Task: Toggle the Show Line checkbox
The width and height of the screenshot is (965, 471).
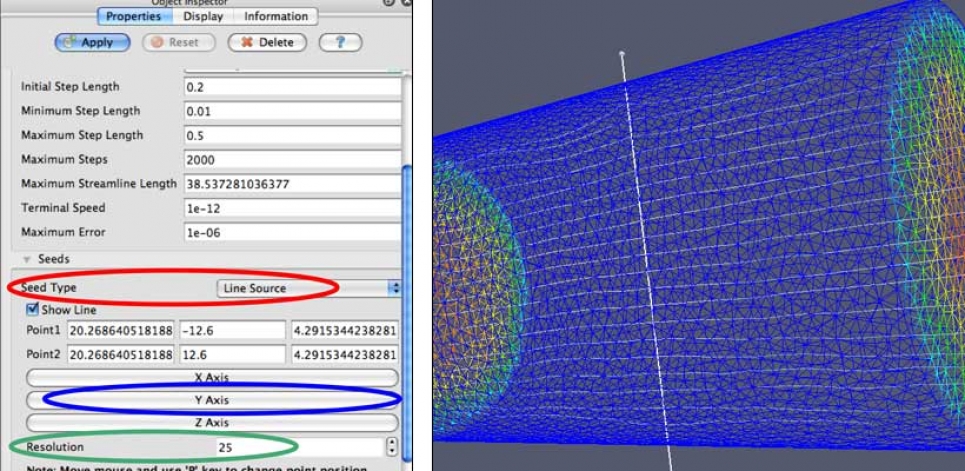Action: click(x=33, y=310)
